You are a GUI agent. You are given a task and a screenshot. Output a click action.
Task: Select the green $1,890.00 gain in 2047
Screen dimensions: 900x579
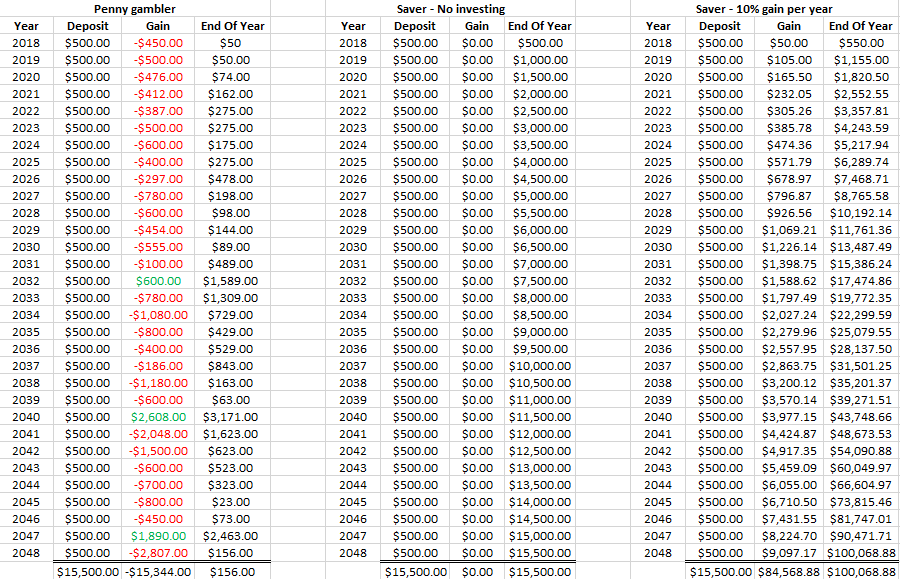click(x=158, y=535)
